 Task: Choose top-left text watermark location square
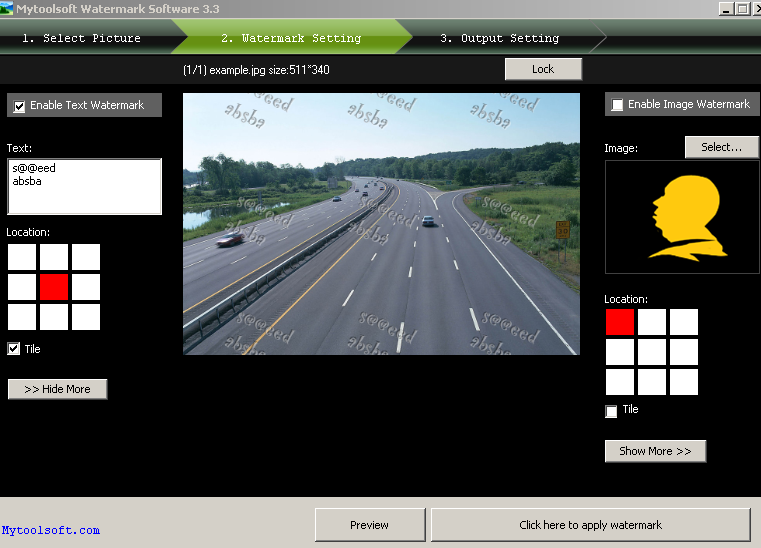pos(22,257)
